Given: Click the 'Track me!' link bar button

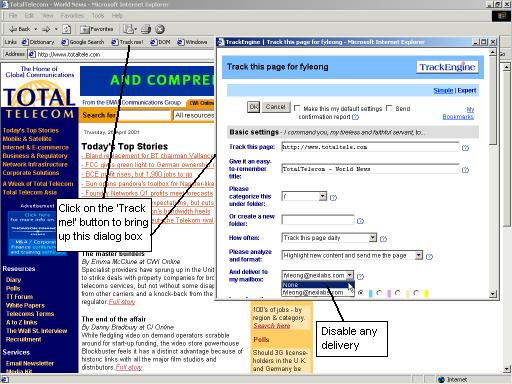Looking at the screenshot, I should tap(127, 42).
